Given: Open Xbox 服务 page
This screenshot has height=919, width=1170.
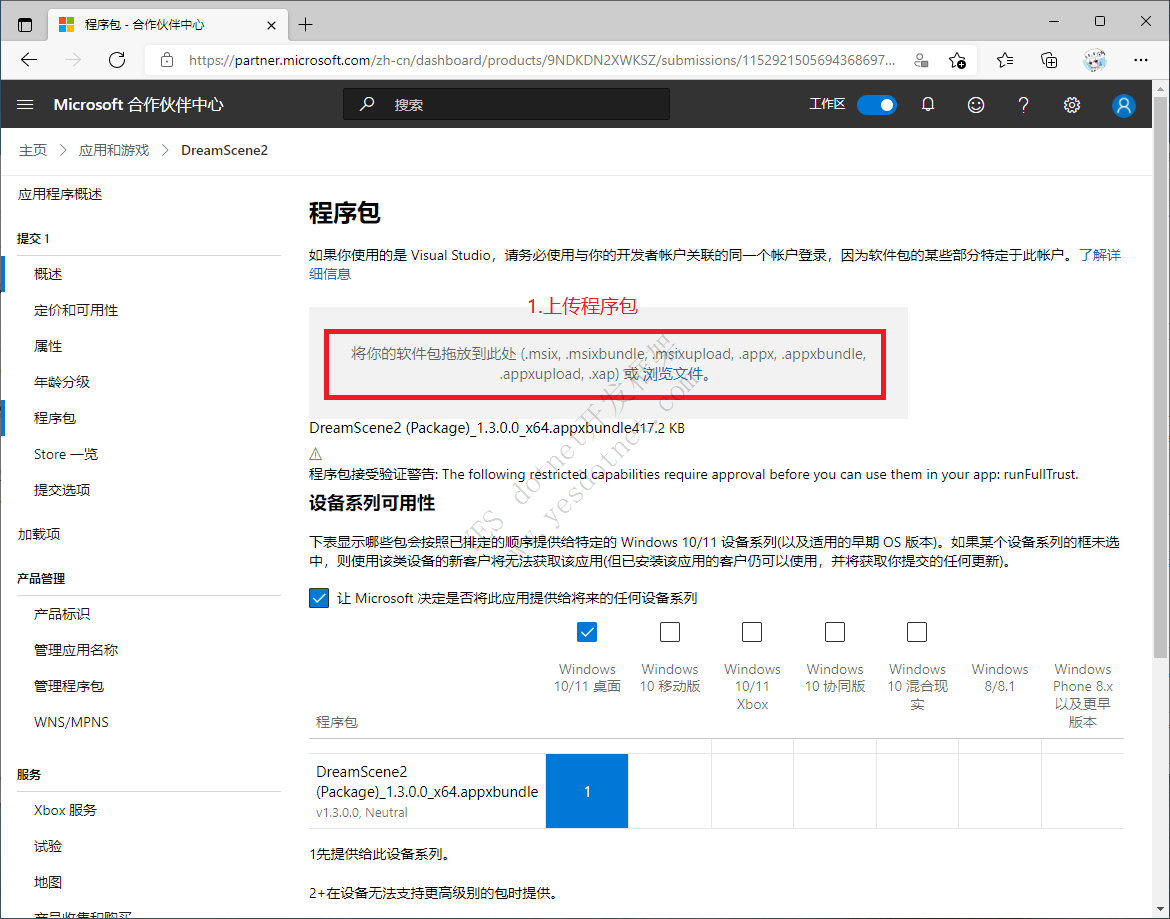Looking at the screenshot, I should pyautogui.click(x=65, y=810).
